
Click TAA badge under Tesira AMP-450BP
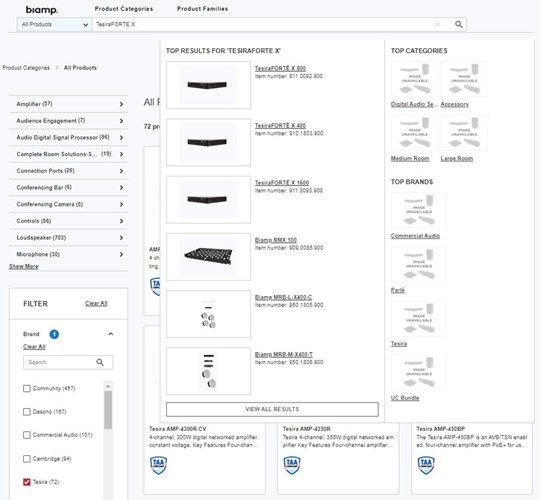click(x=426, y=465)
